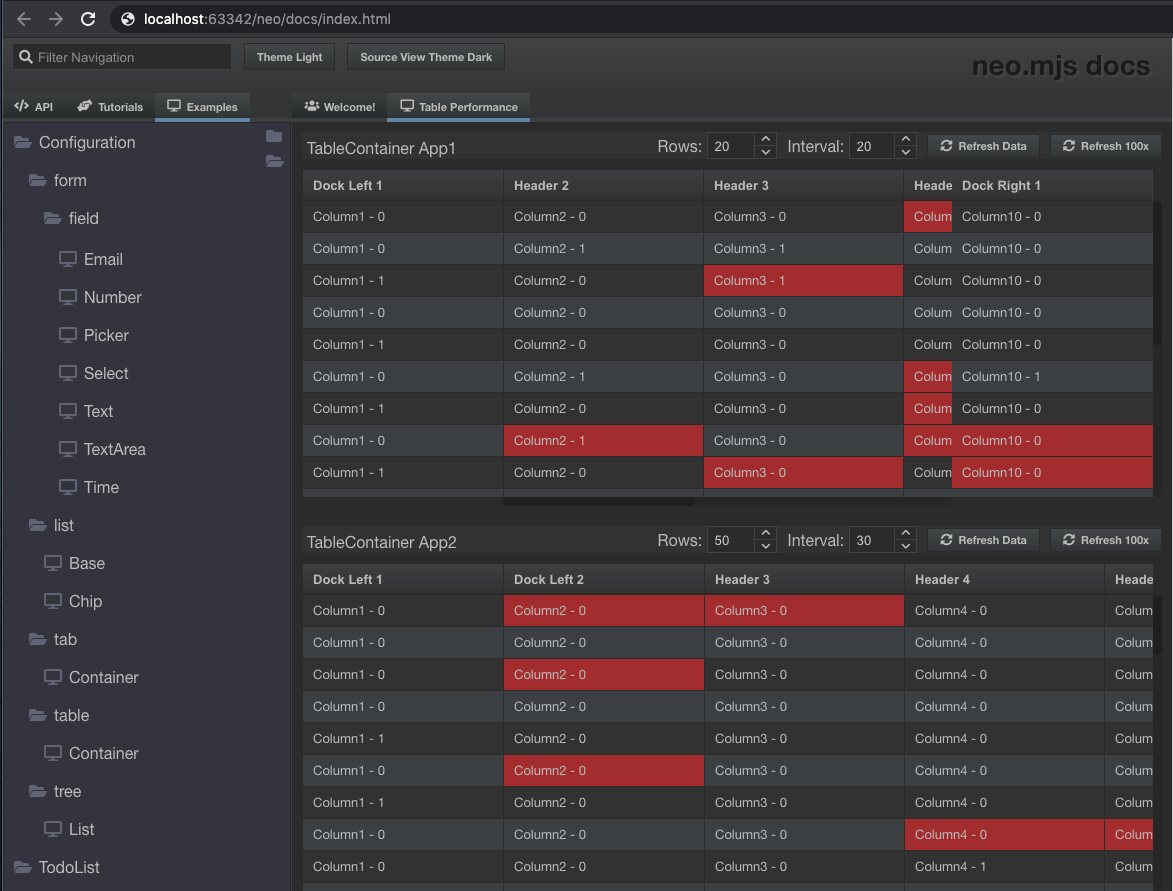The image size is (1173, 891).
Task: Click the search magnifier icon in filter
Action: (x=26, y=57)
